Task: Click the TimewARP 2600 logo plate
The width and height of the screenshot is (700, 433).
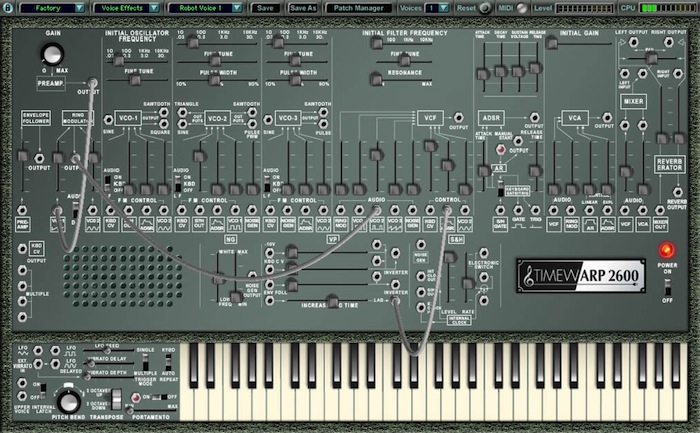Action: [581, 275]
